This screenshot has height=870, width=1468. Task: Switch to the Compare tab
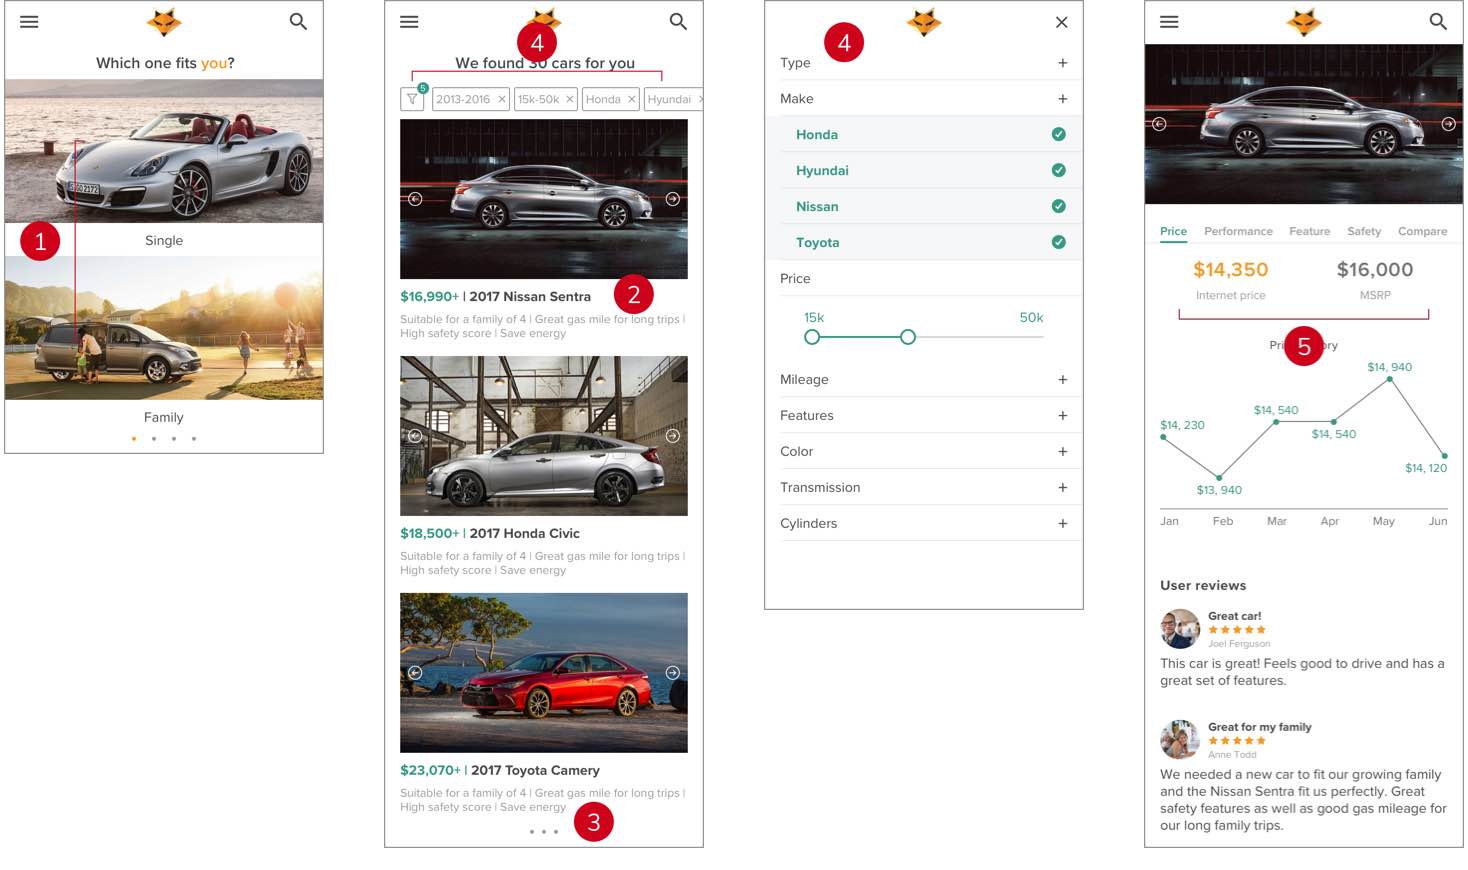[x=1422, y=231]
